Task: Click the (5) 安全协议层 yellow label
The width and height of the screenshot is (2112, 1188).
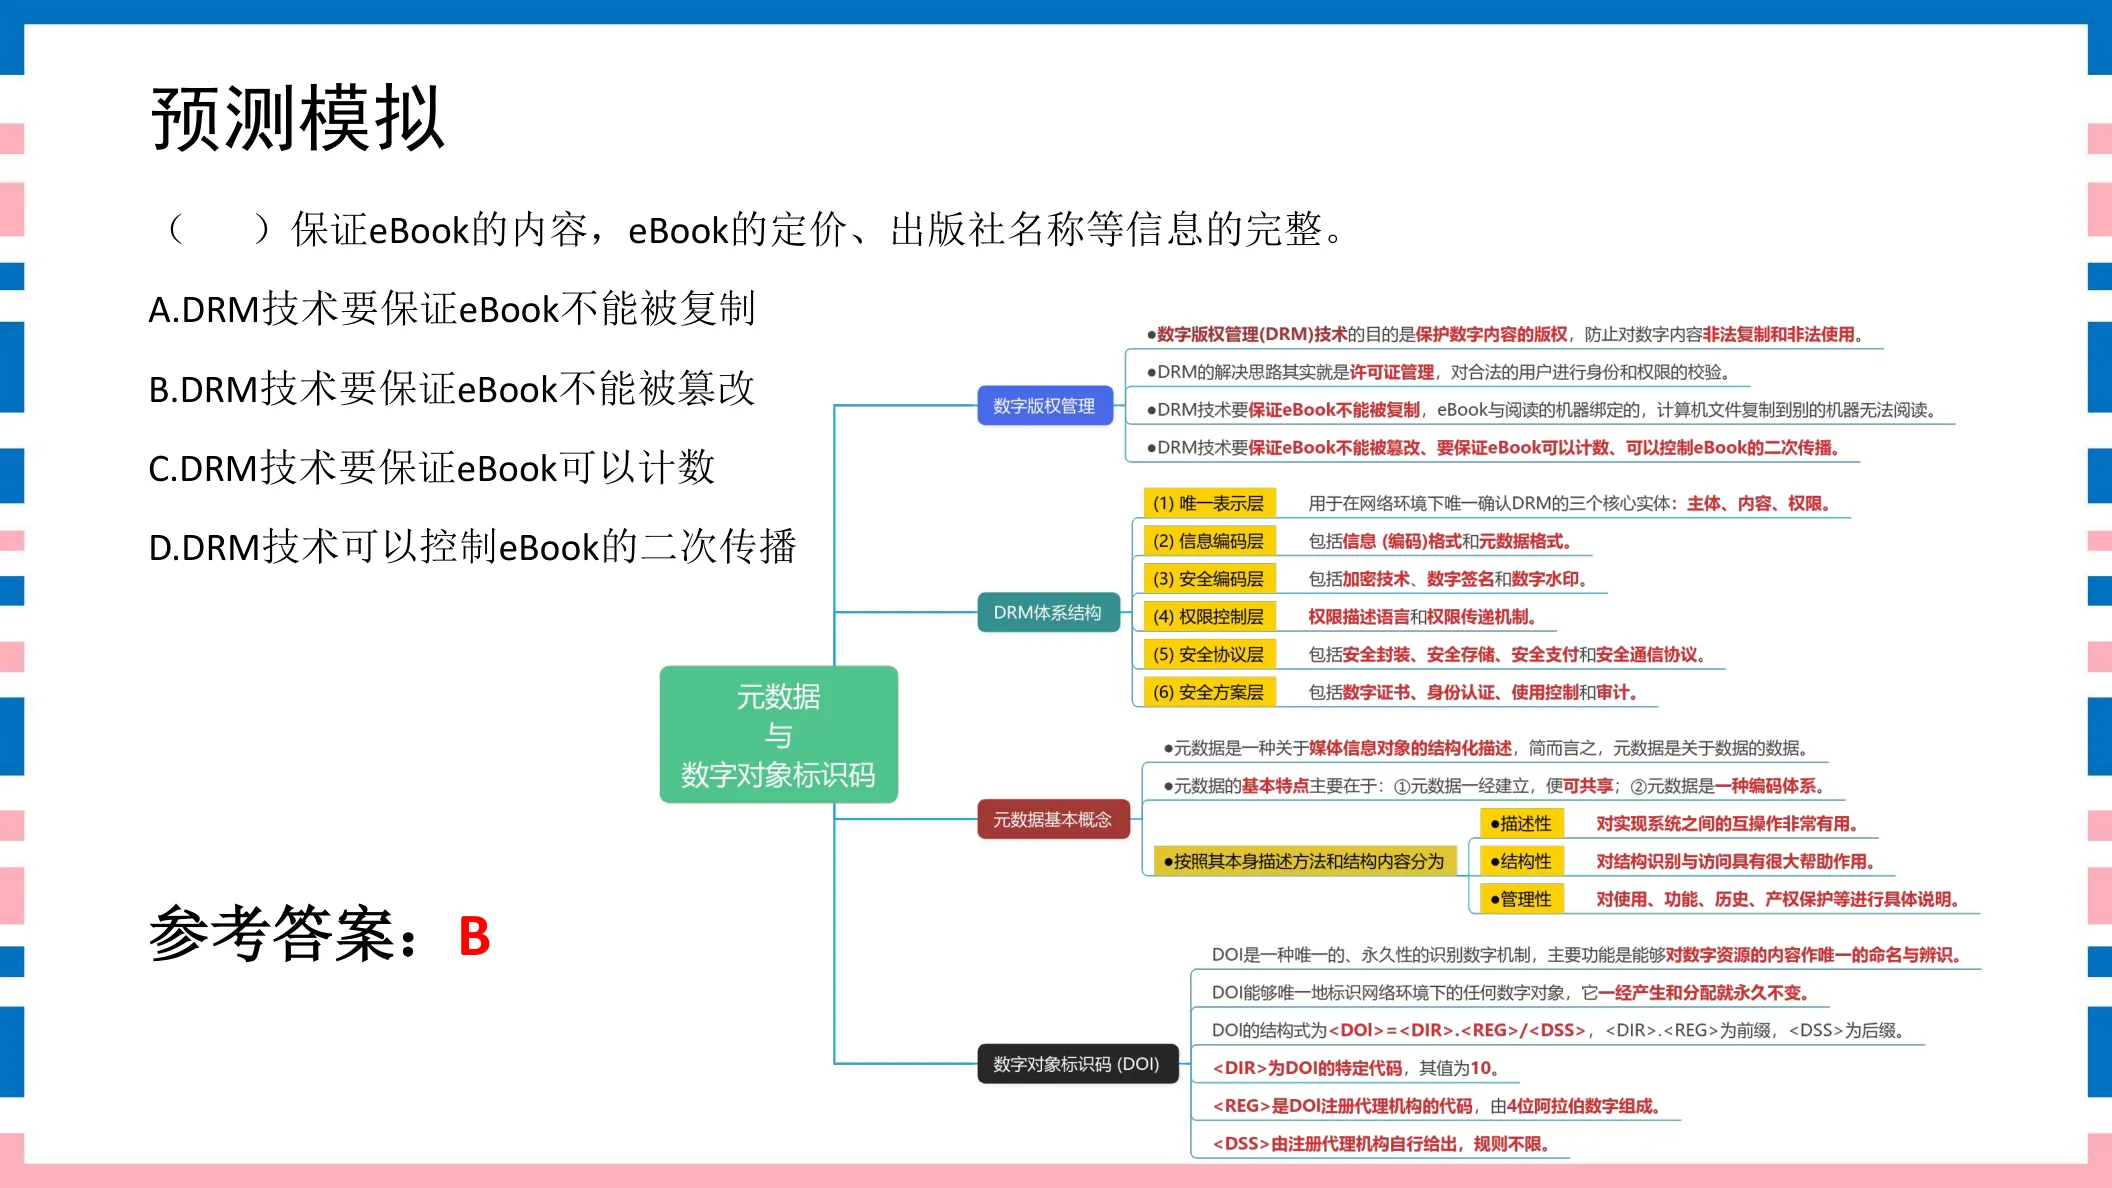Action: 1209,655
